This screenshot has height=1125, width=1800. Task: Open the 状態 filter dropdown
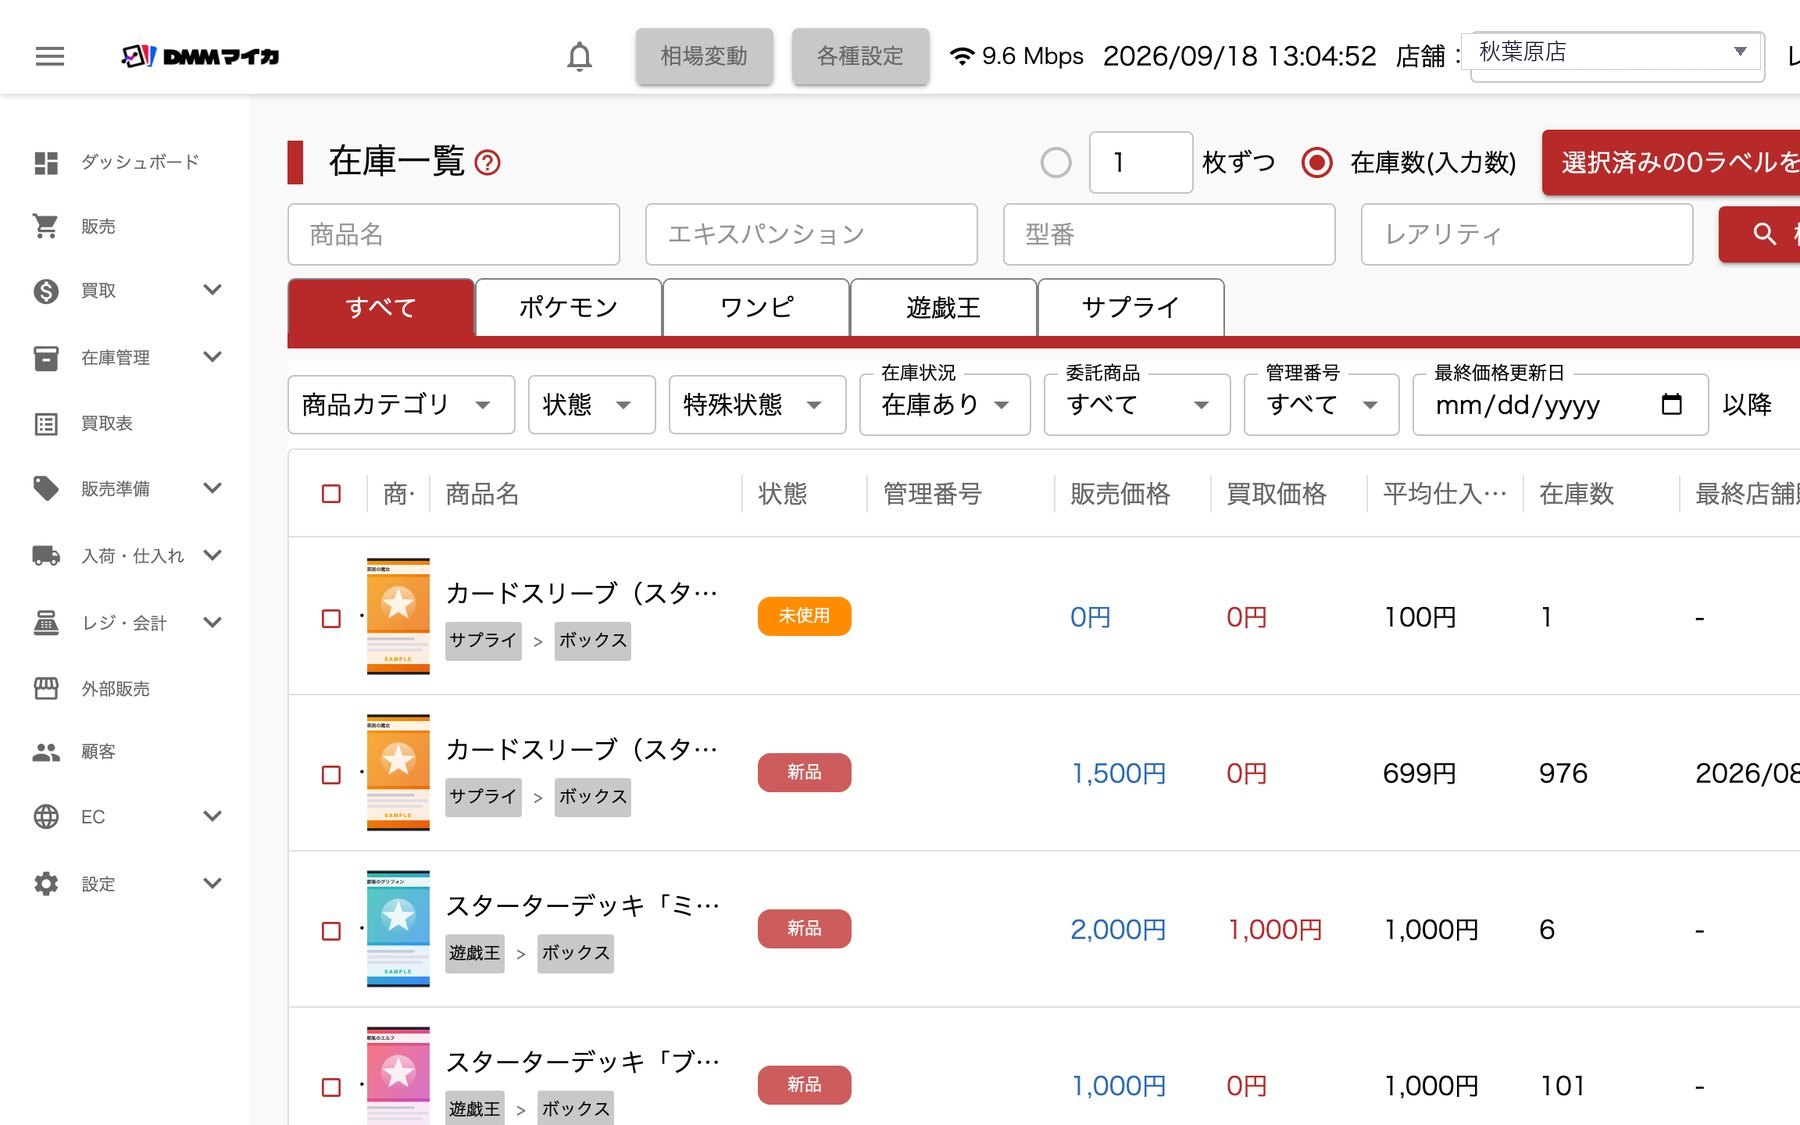point(592,405)
